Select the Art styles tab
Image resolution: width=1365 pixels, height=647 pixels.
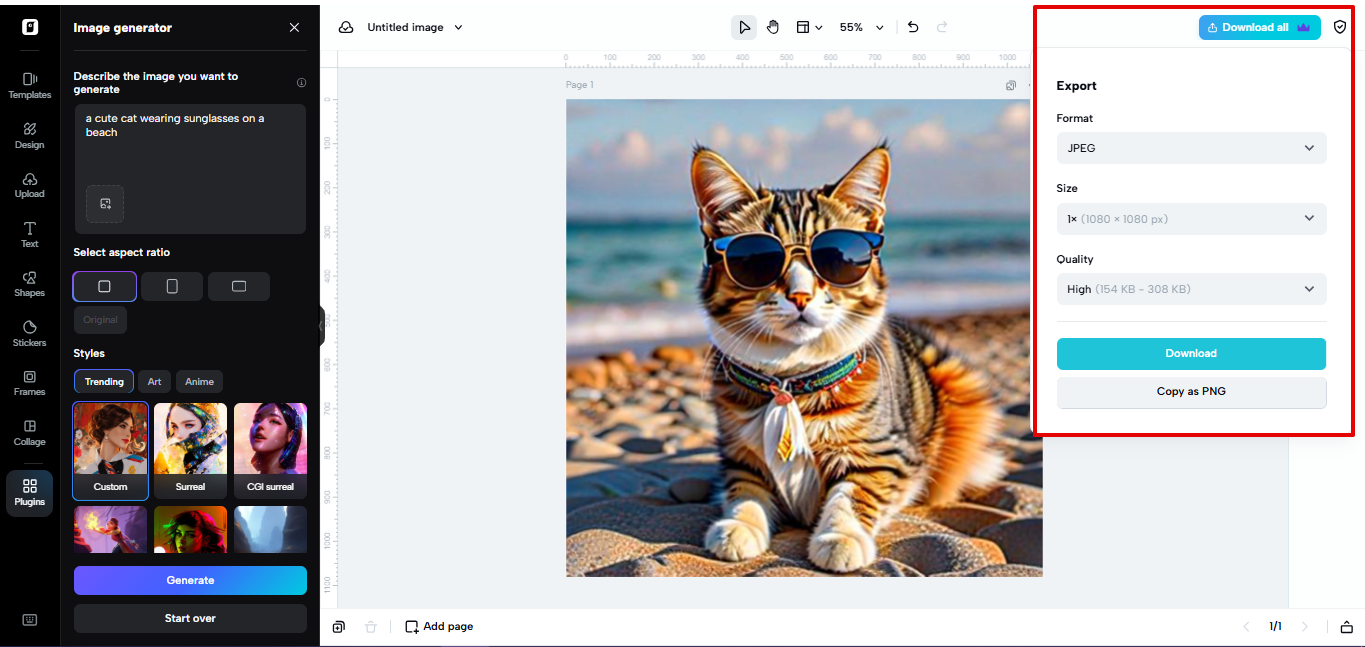tap(154, 381)
